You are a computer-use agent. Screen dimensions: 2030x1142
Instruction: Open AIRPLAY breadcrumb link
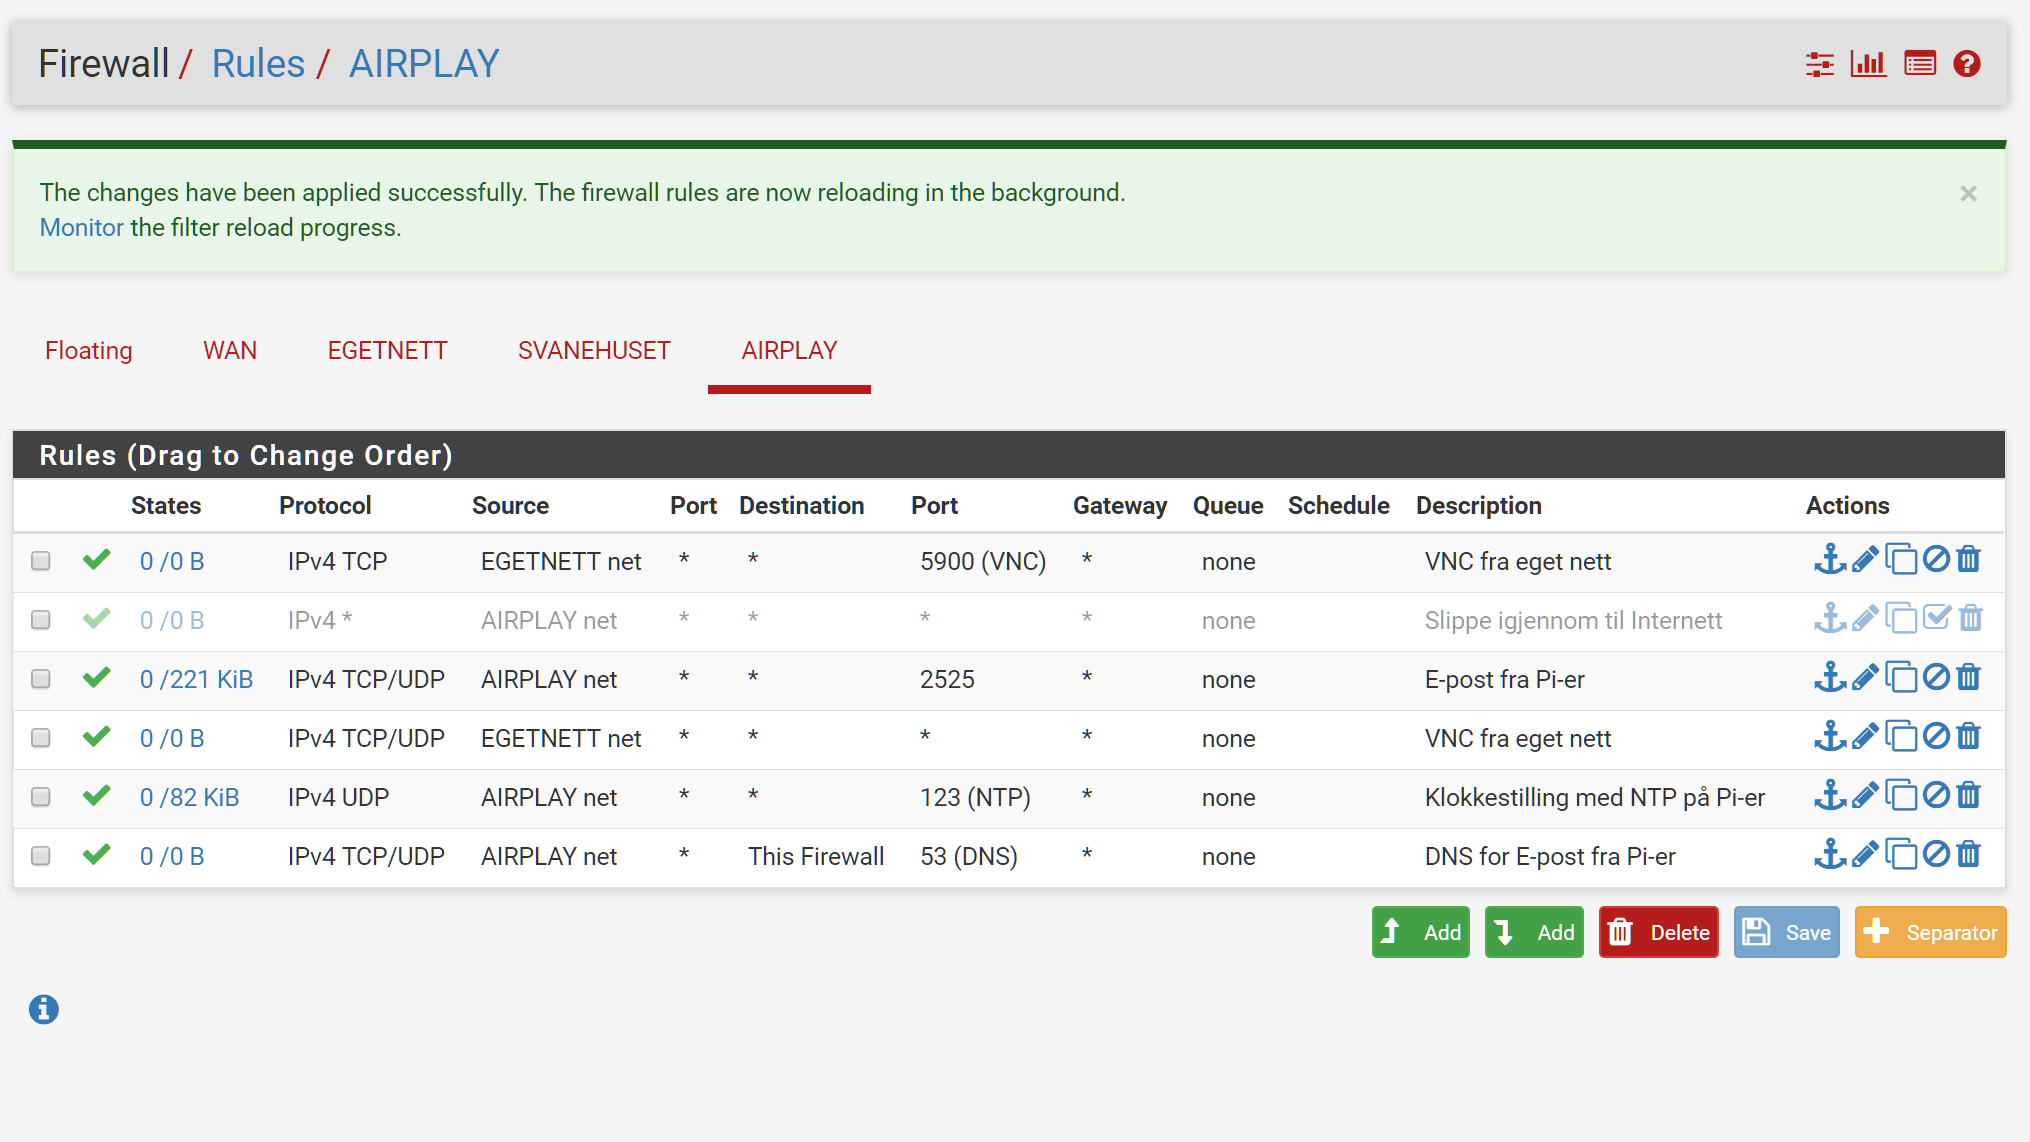click(x=424, y=64)
